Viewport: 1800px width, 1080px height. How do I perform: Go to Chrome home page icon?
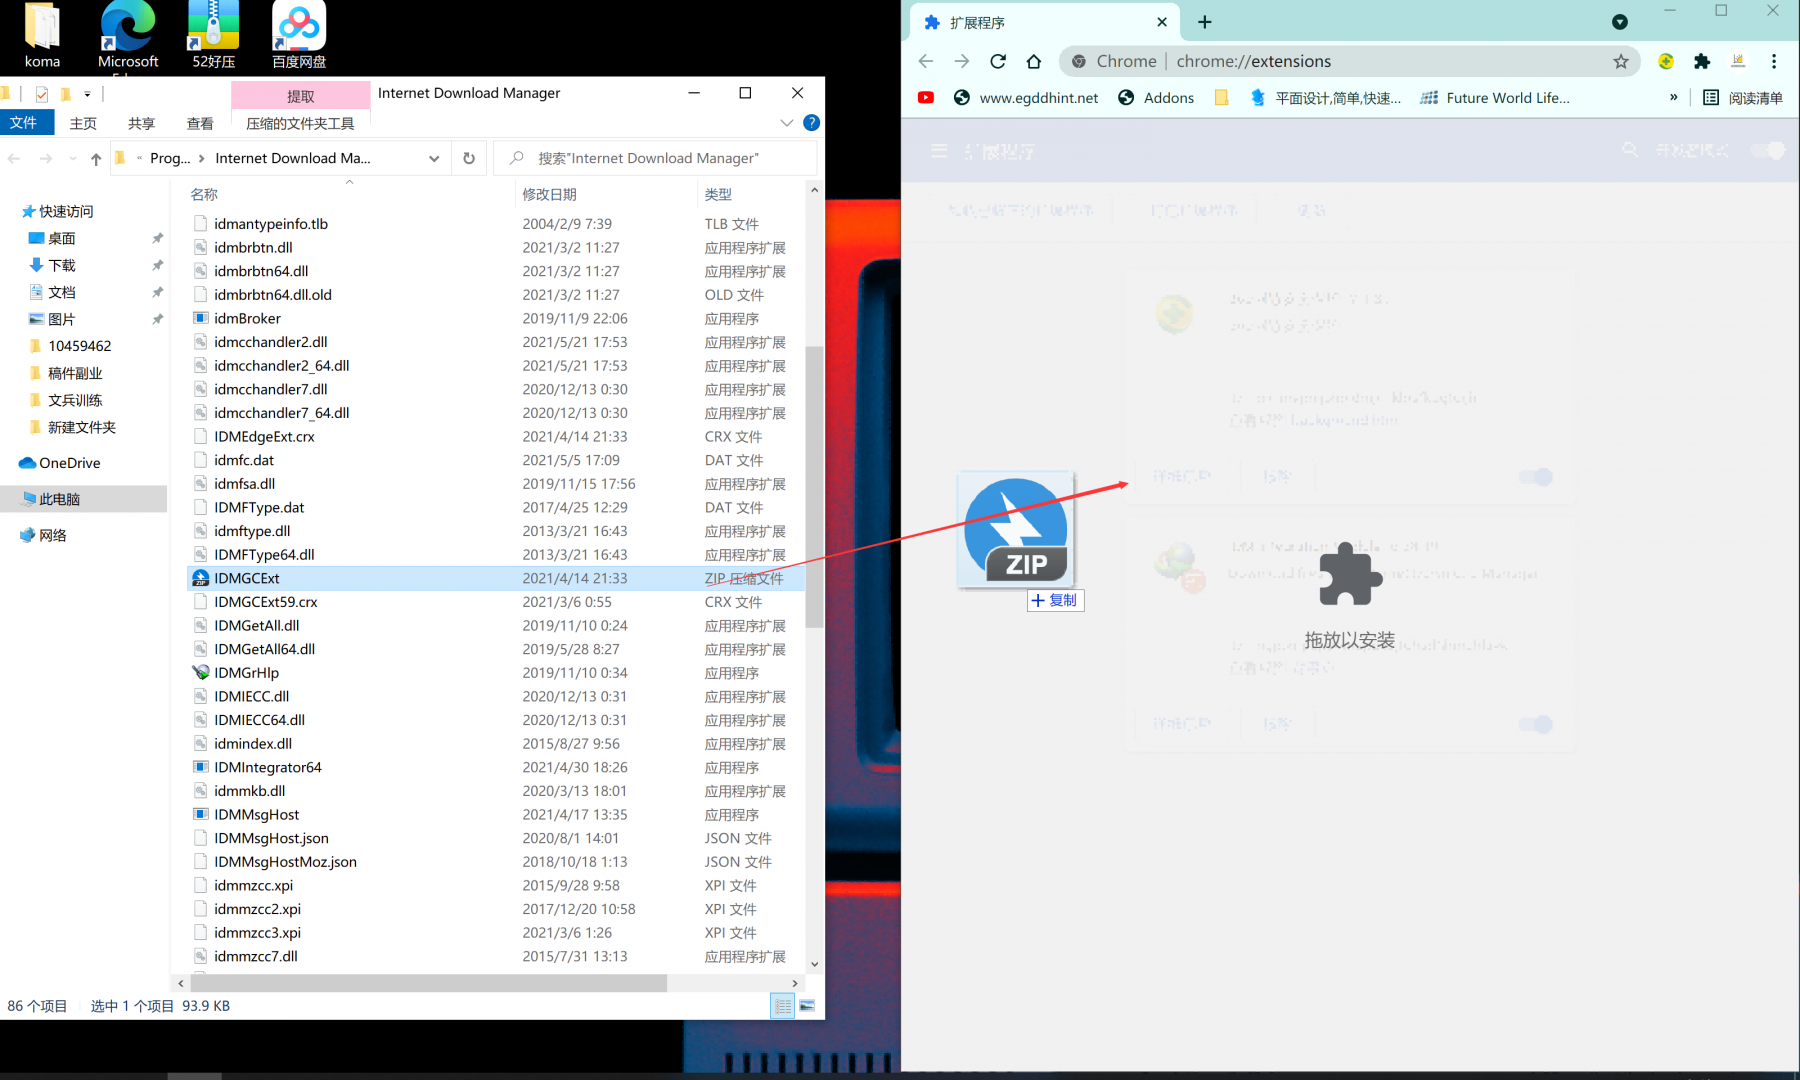click(1034, 61)
